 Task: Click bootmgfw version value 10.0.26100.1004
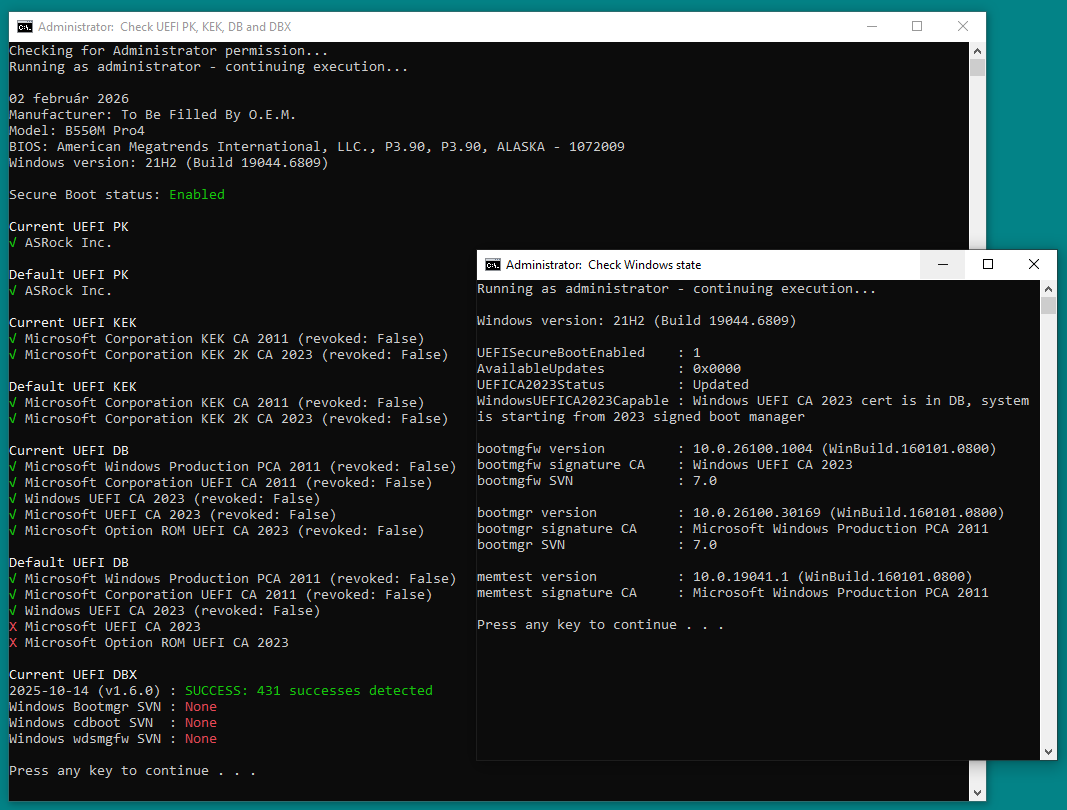pos(753,449)
